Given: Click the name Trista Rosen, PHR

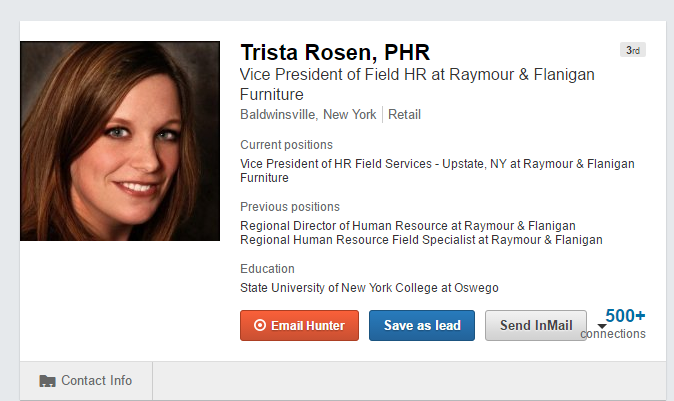Looking at the screenshot, I should pyautogui.click(x=335, y=52).
